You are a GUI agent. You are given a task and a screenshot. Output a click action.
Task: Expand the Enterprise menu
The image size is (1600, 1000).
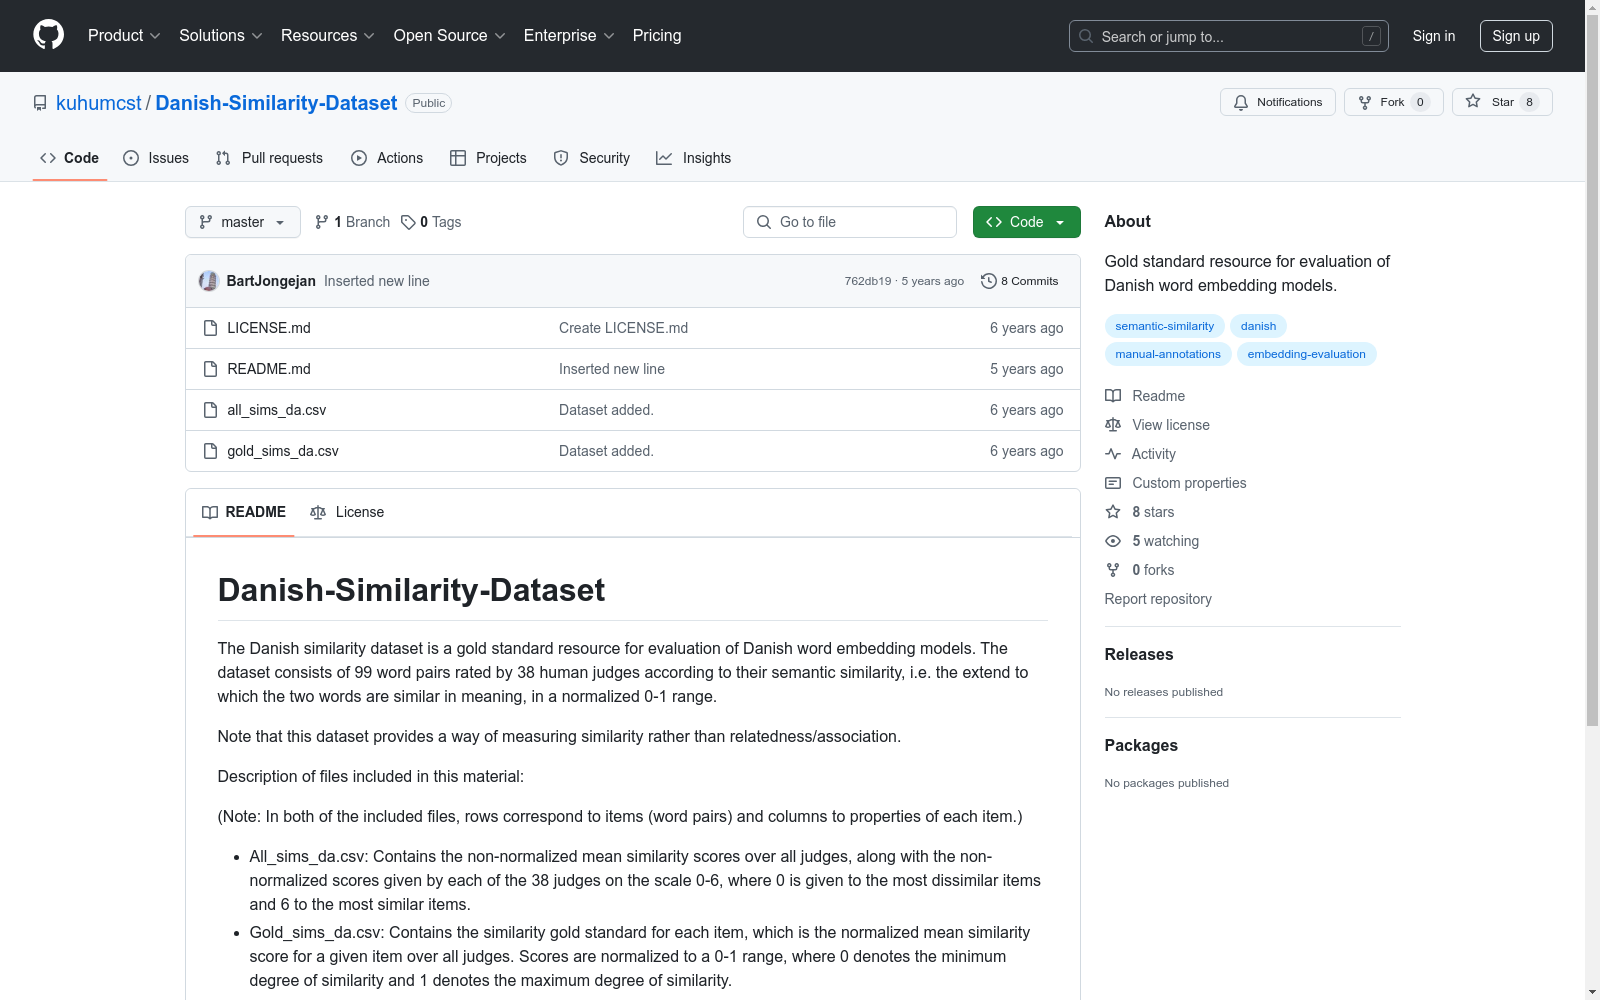pyautogui.click(x=569, y=35)
